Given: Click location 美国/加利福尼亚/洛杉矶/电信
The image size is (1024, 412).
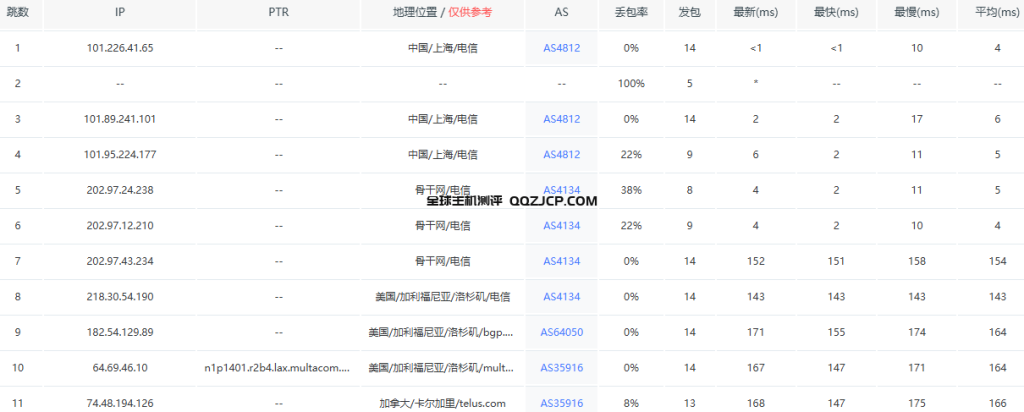Looking at the screenshot, I should [x=442, y=296].
